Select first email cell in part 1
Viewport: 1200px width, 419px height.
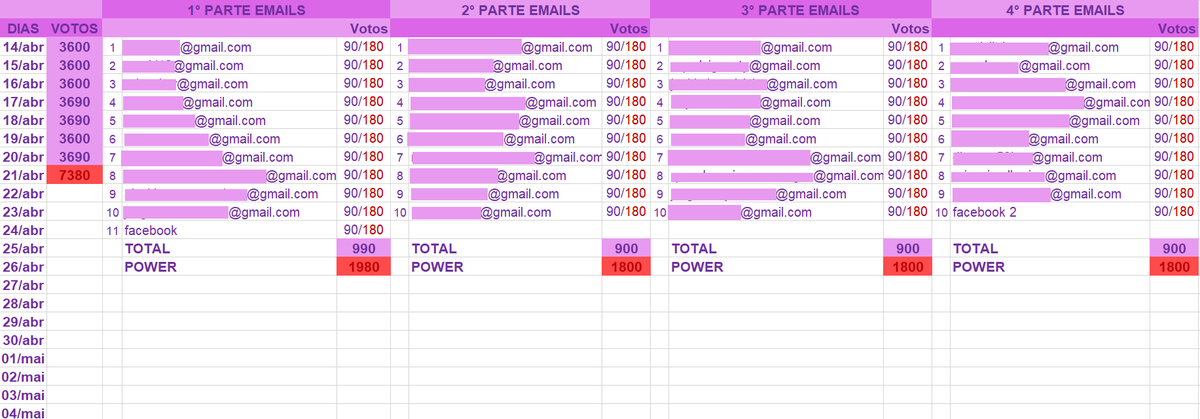(229, 47)
